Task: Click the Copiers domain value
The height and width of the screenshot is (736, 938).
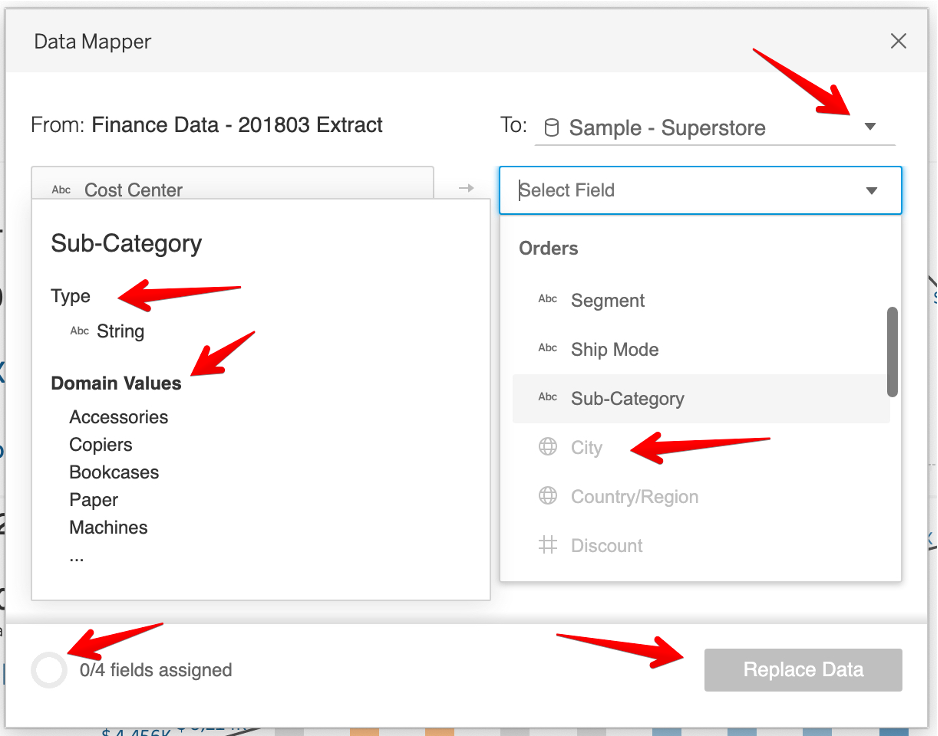Action: pos(100,445)
